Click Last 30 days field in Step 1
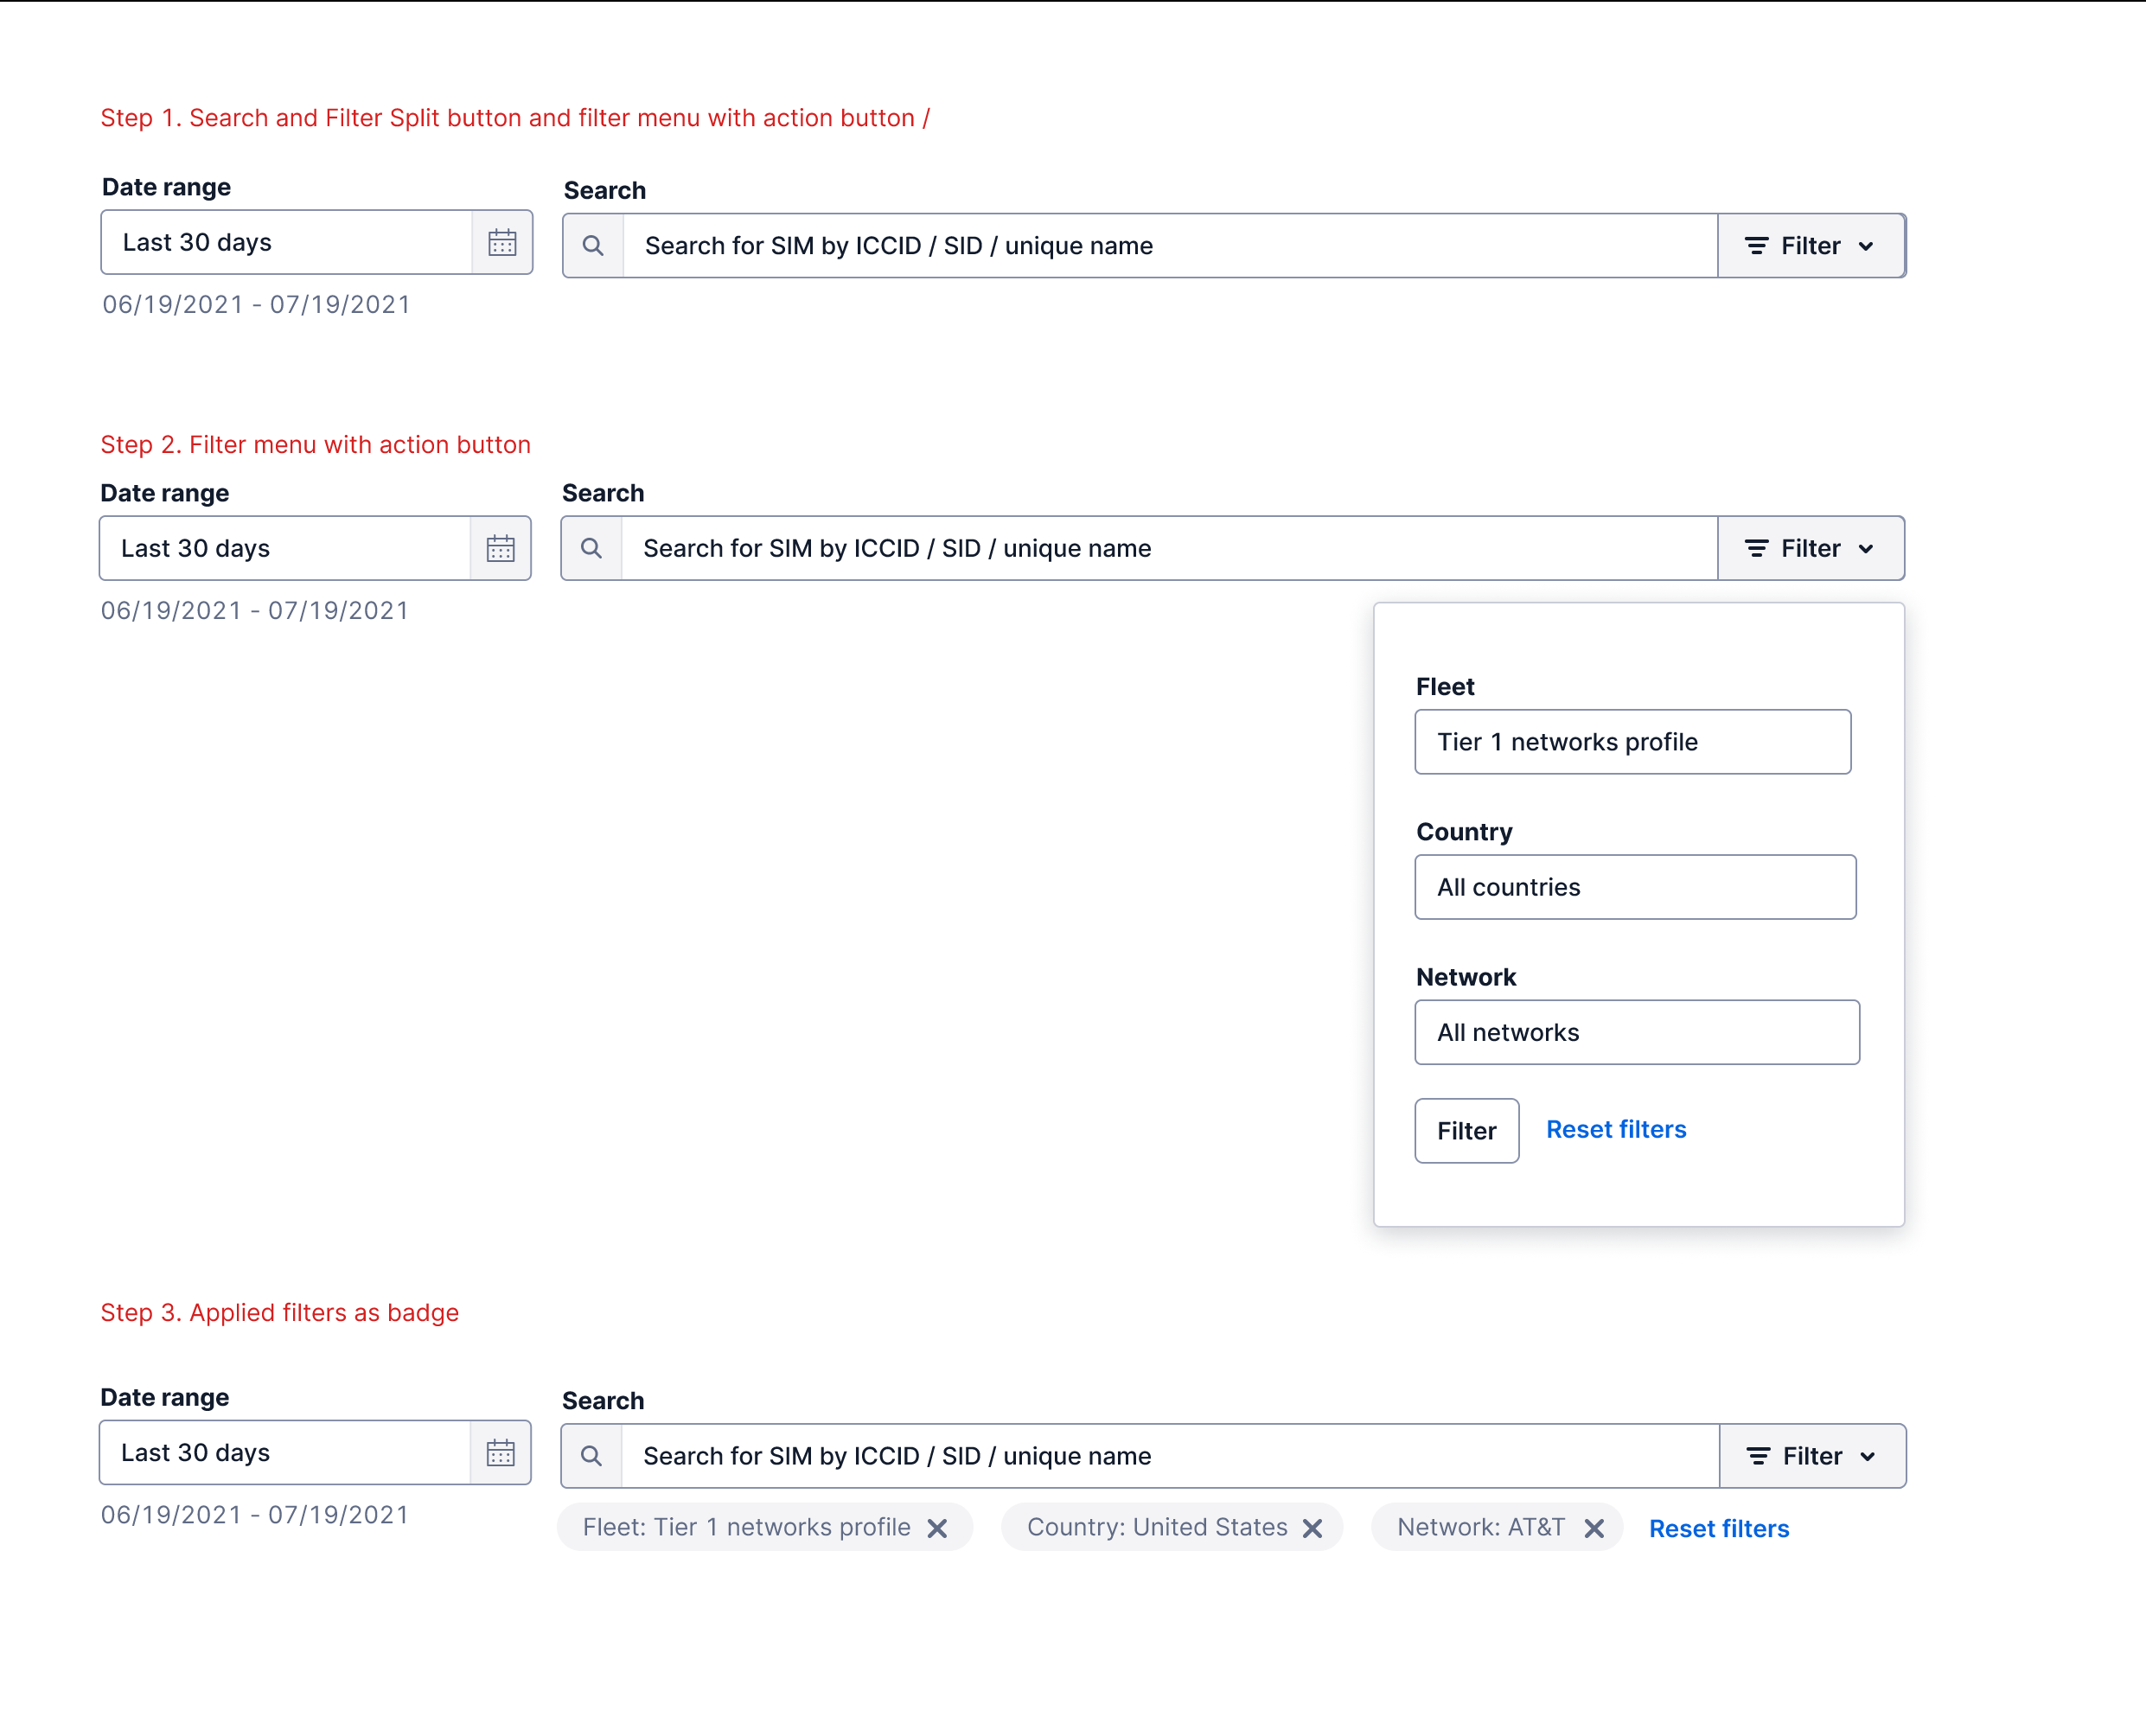 (287, 243)
